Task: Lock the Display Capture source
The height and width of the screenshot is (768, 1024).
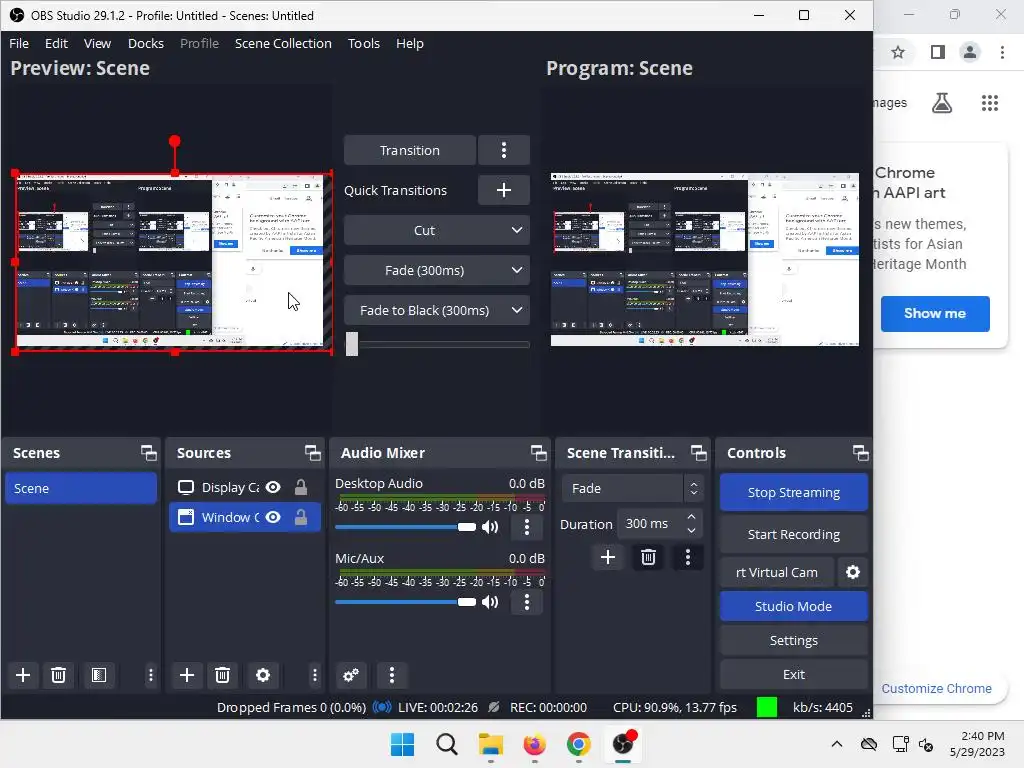Action: pos(300,487)
